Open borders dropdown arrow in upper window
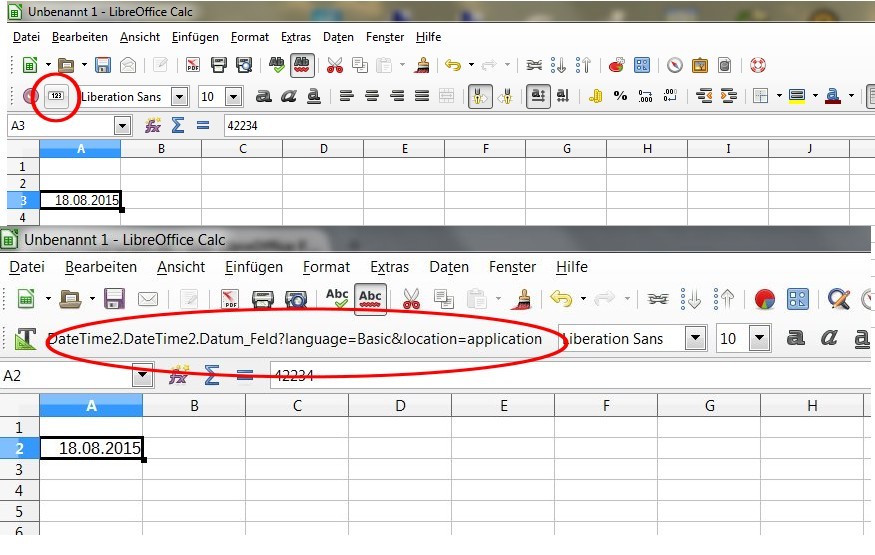This screenshot has width=875, height=555. (779, 96)
